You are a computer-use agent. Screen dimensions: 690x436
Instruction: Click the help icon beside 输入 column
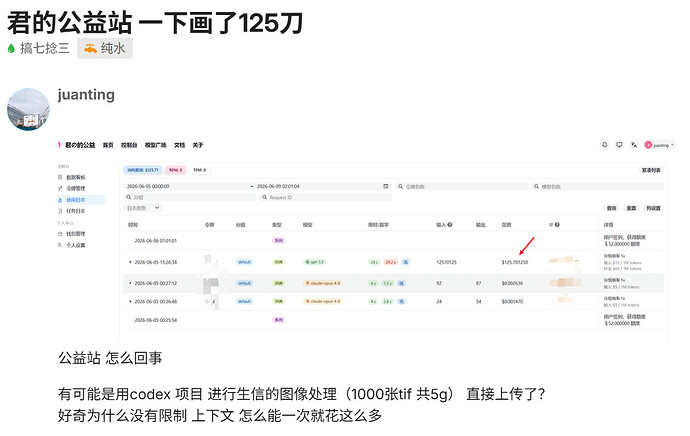pyautogui.click(x=450, y=225)
